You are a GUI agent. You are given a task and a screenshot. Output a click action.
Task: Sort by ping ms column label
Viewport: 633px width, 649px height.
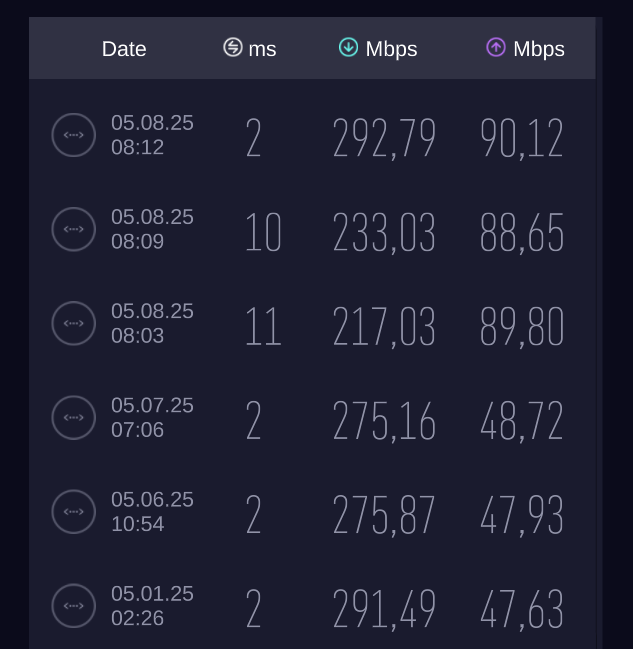(262, 49)
